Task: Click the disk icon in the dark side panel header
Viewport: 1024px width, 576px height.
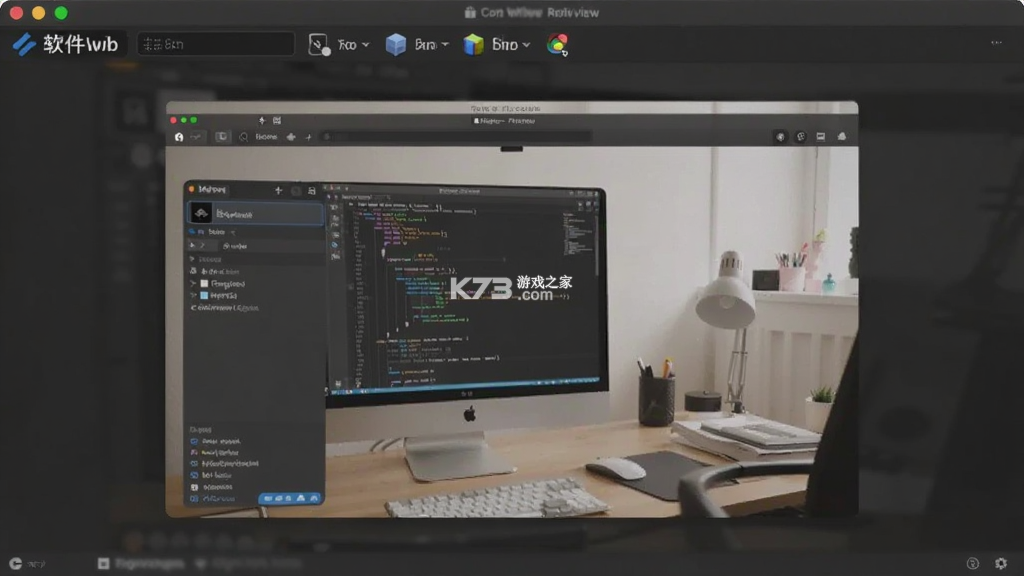Action: 312,190
